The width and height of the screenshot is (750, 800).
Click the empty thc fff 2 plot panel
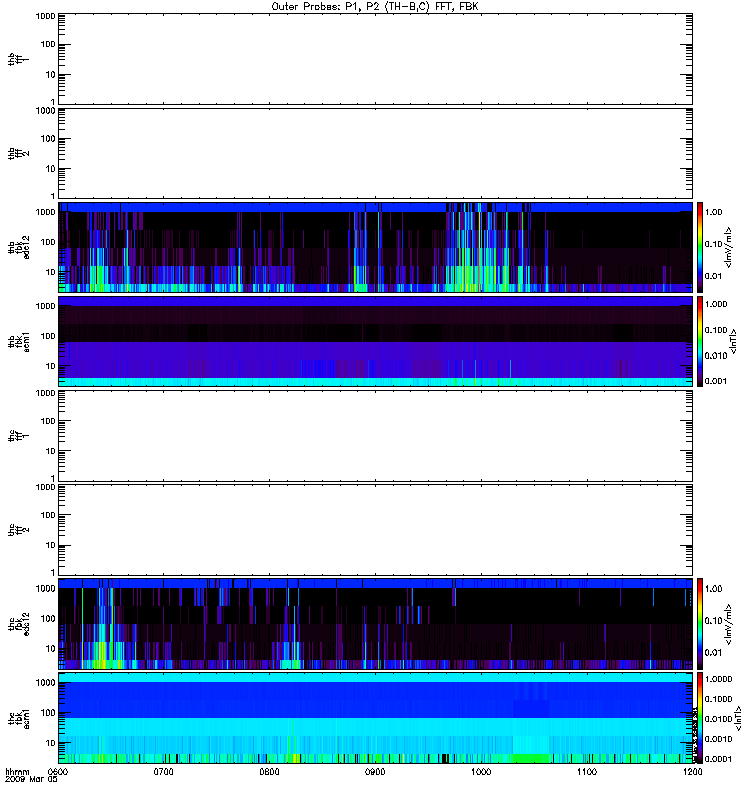(376, 530)
